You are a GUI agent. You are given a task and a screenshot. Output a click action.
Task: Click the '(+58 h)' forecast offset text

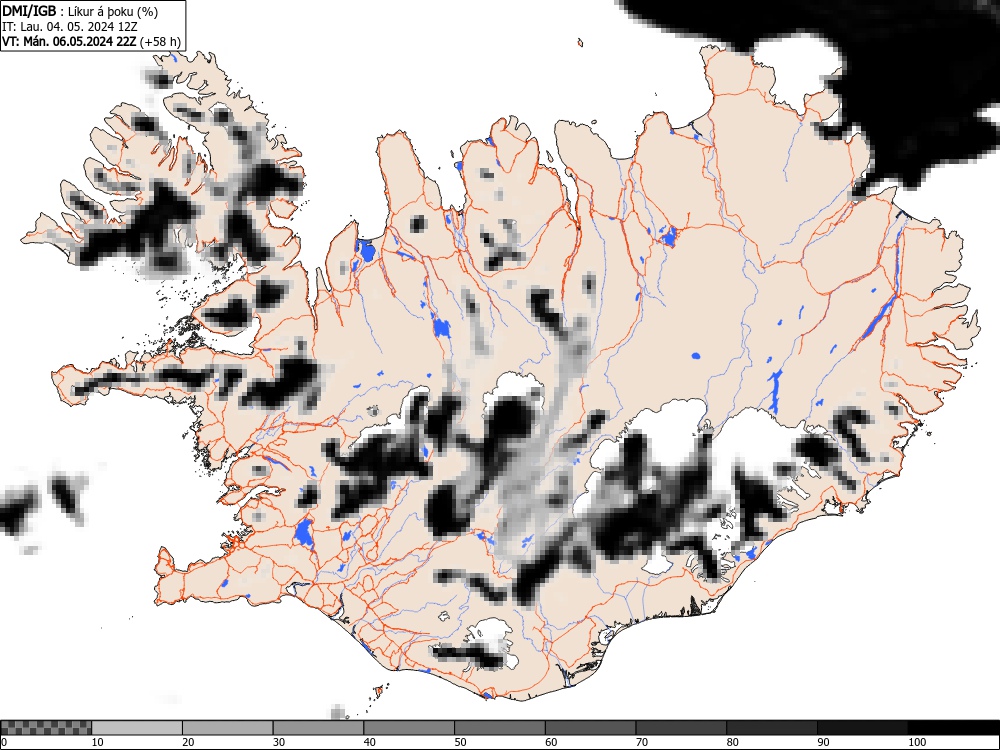click(160, 42)
